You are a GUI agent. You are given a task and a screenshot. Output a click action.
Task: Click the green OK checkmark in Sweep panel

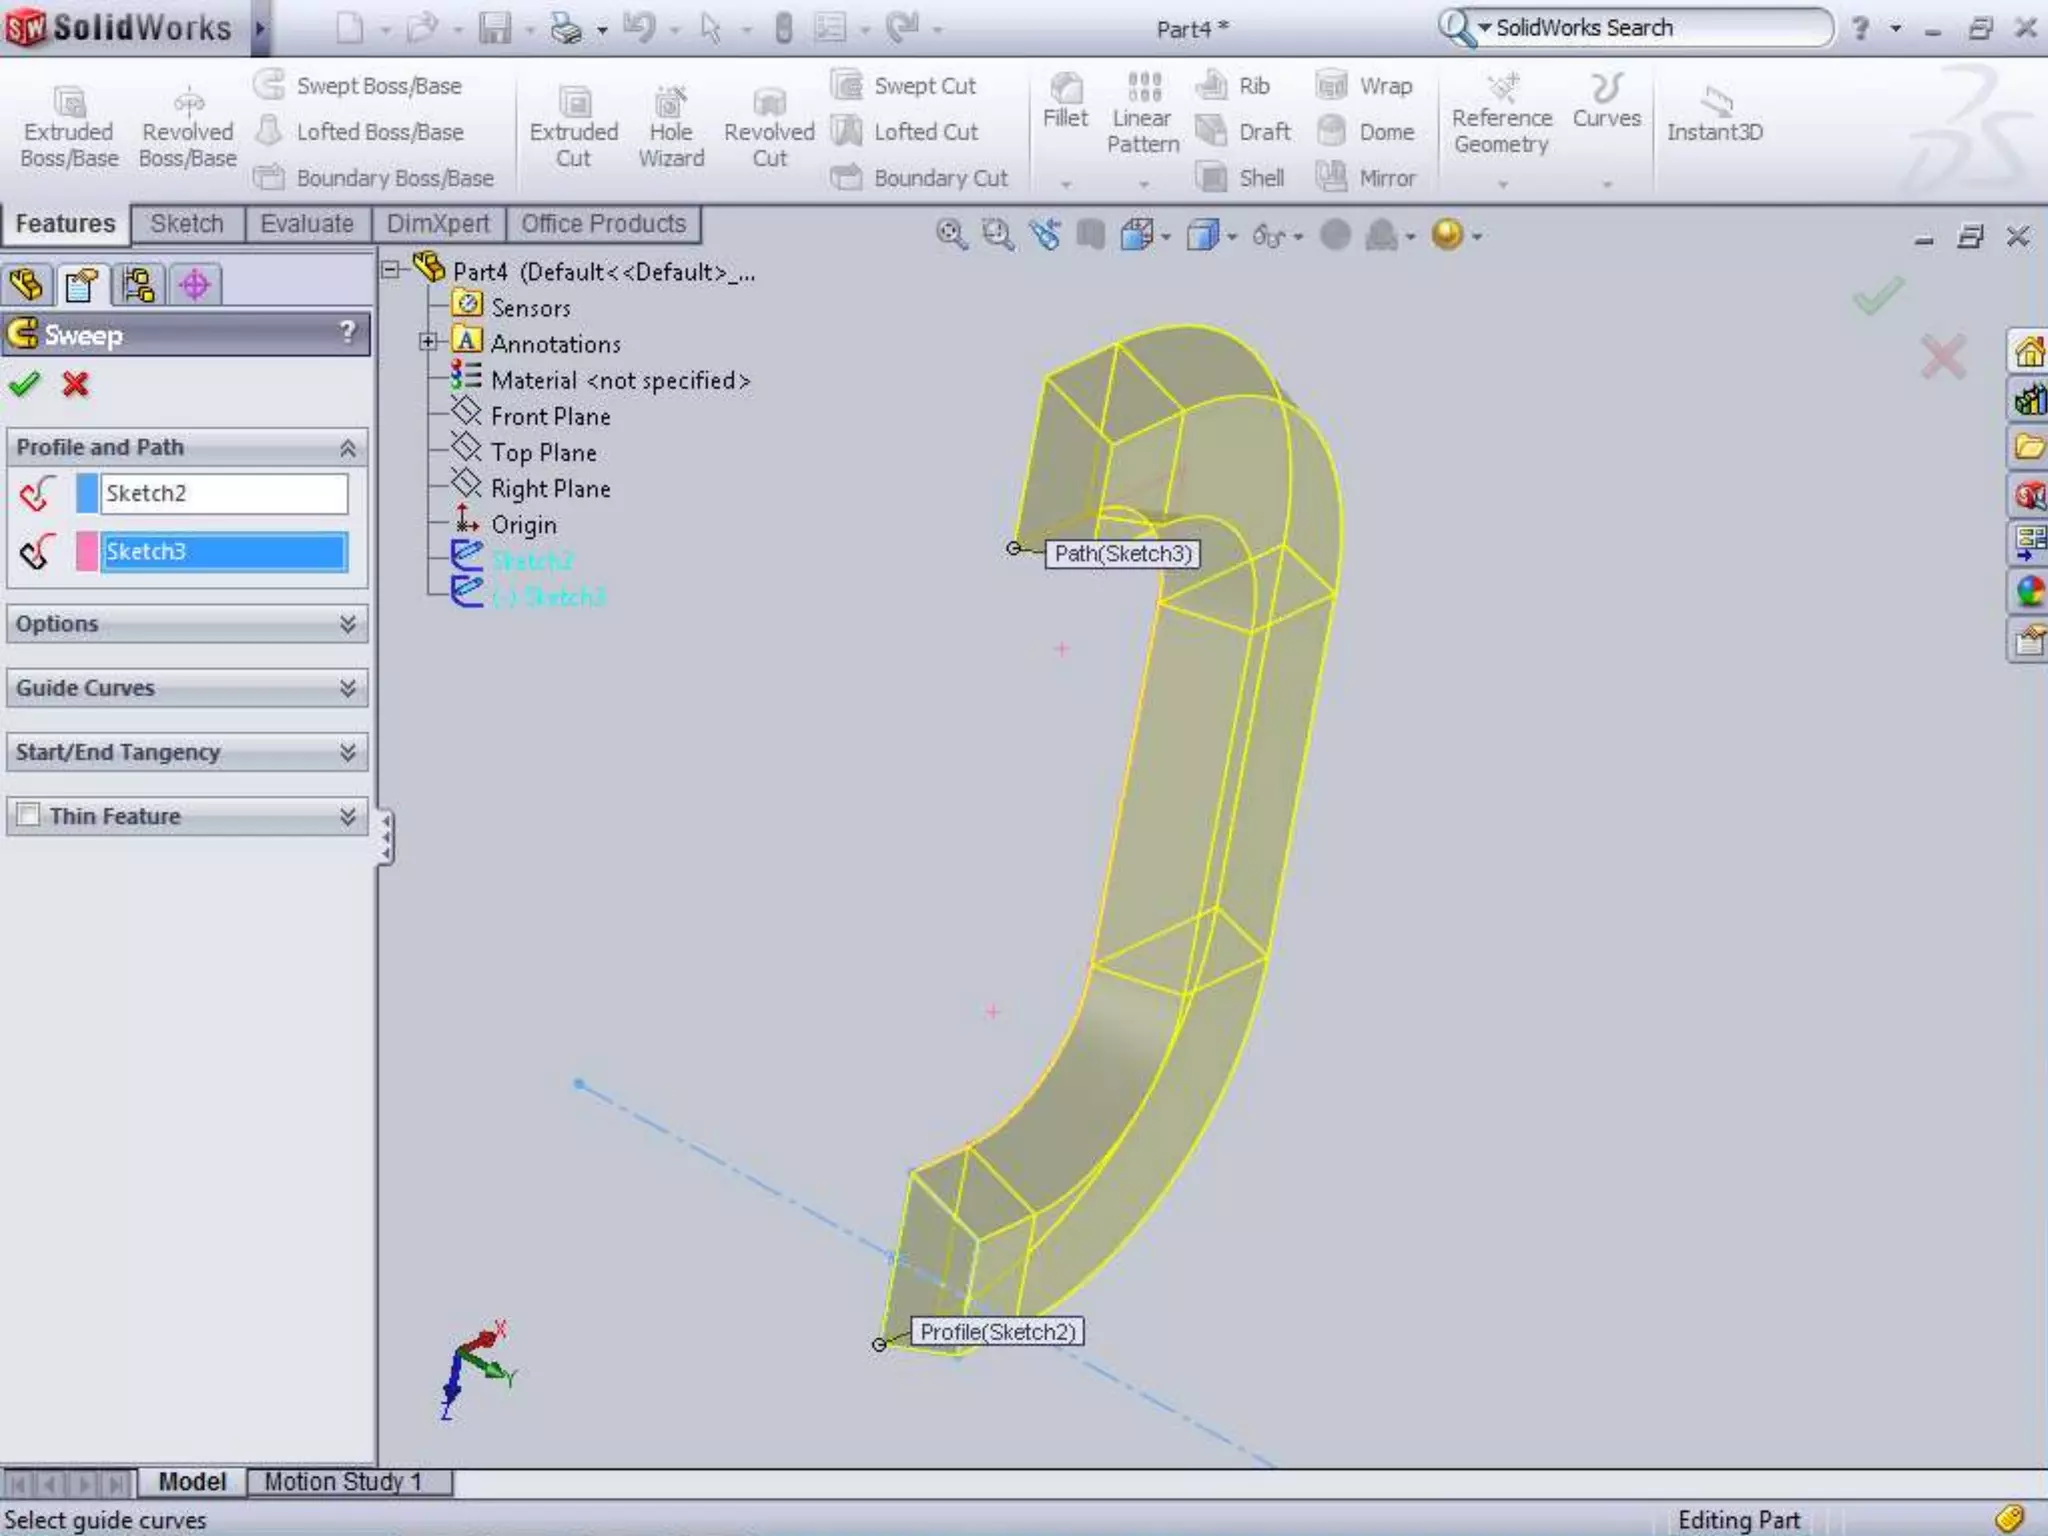(x=24, y=384)
